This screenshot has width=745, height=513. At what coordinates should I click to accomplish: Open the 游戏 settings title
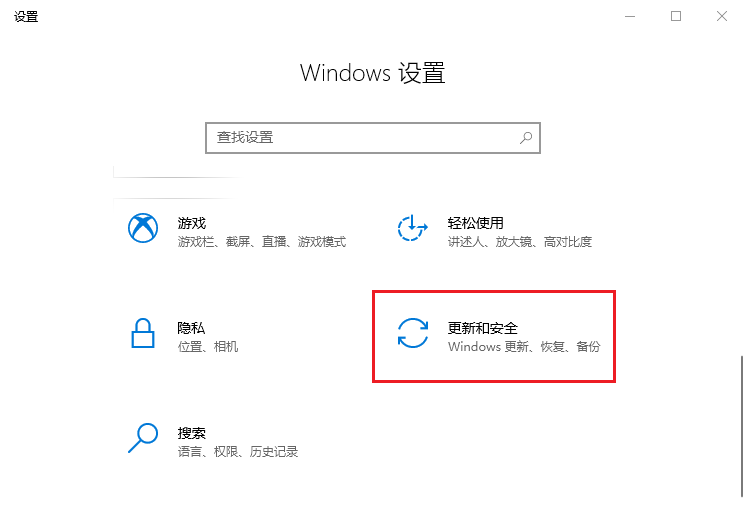point(192,223)
